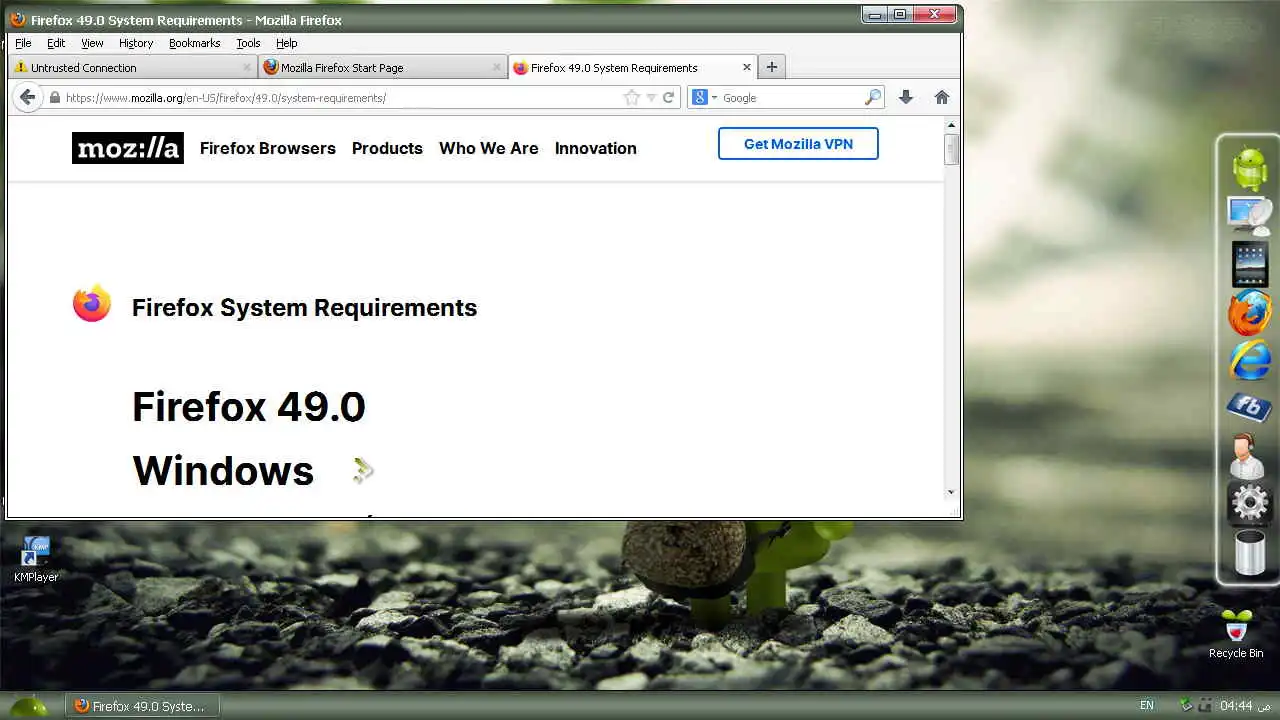
Task: Open the Tools menu
Action: 248,43
